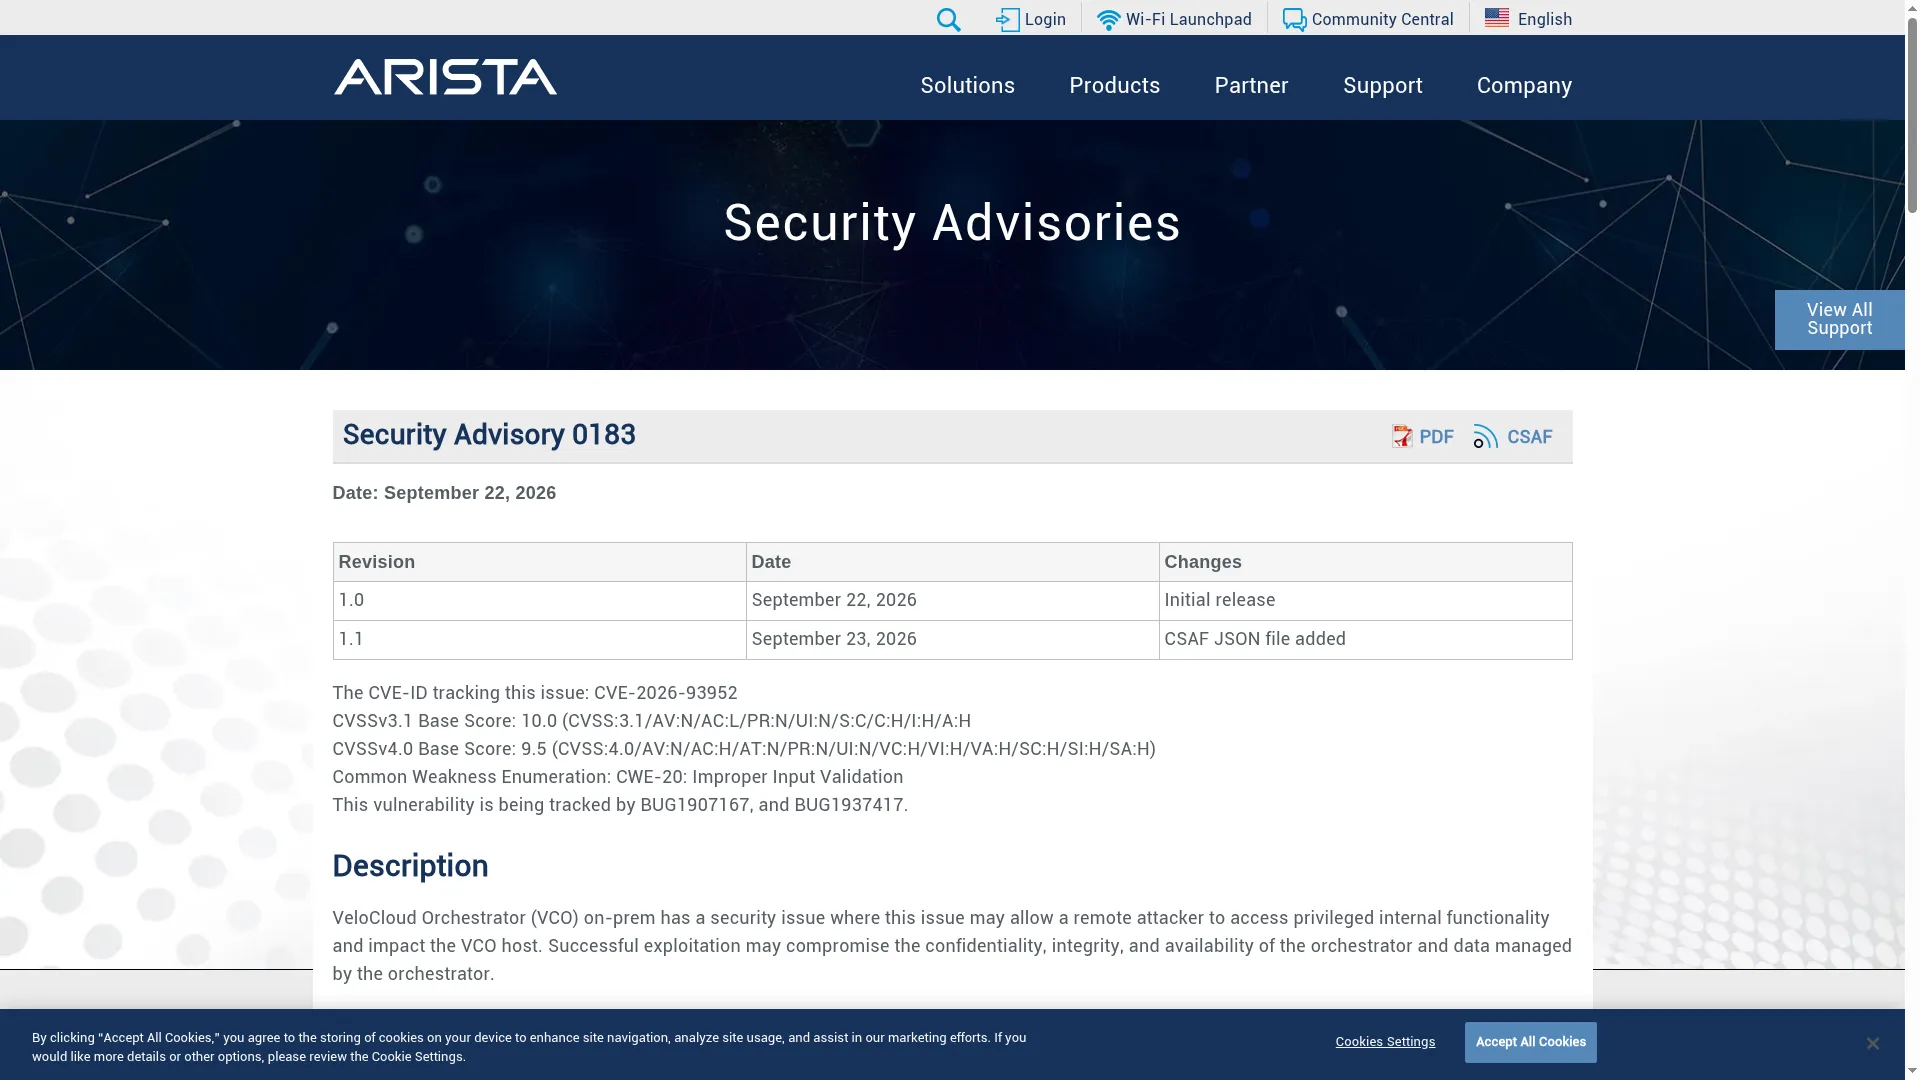Screen dimensions: 1920x1080
Task: Download the advisory PDF link
Action: coord(1436,437)
